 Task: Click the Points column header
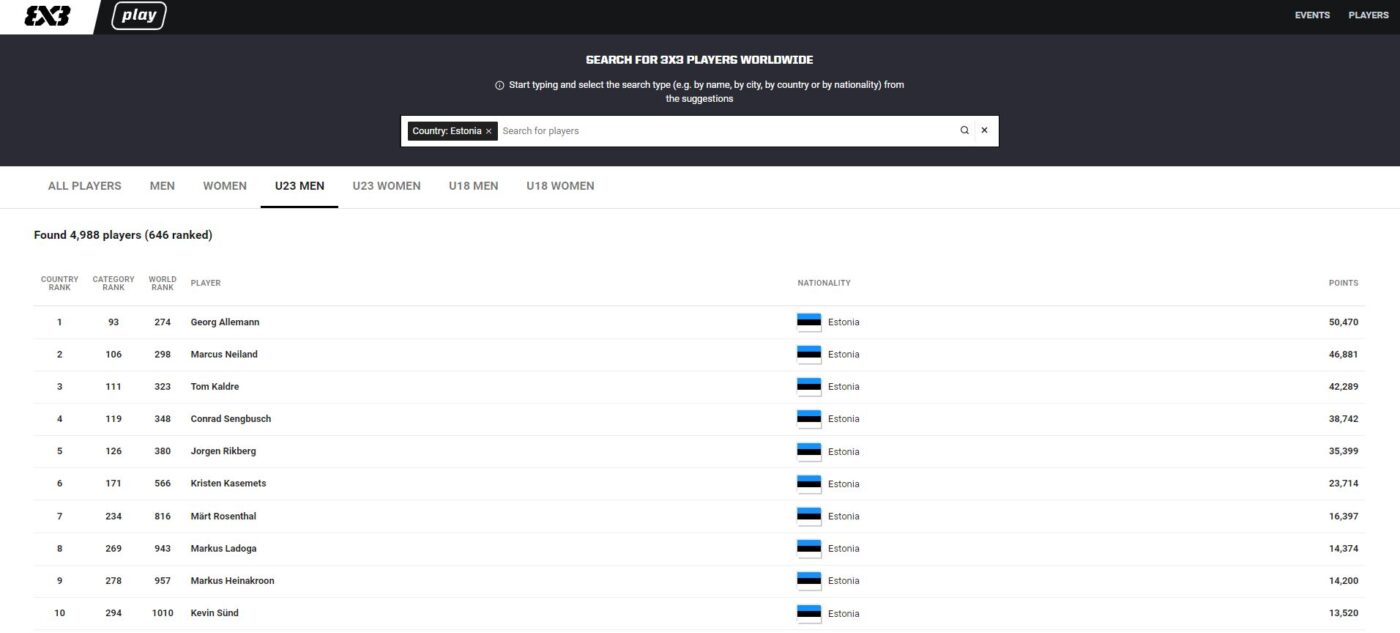(x=1343, y=283)
